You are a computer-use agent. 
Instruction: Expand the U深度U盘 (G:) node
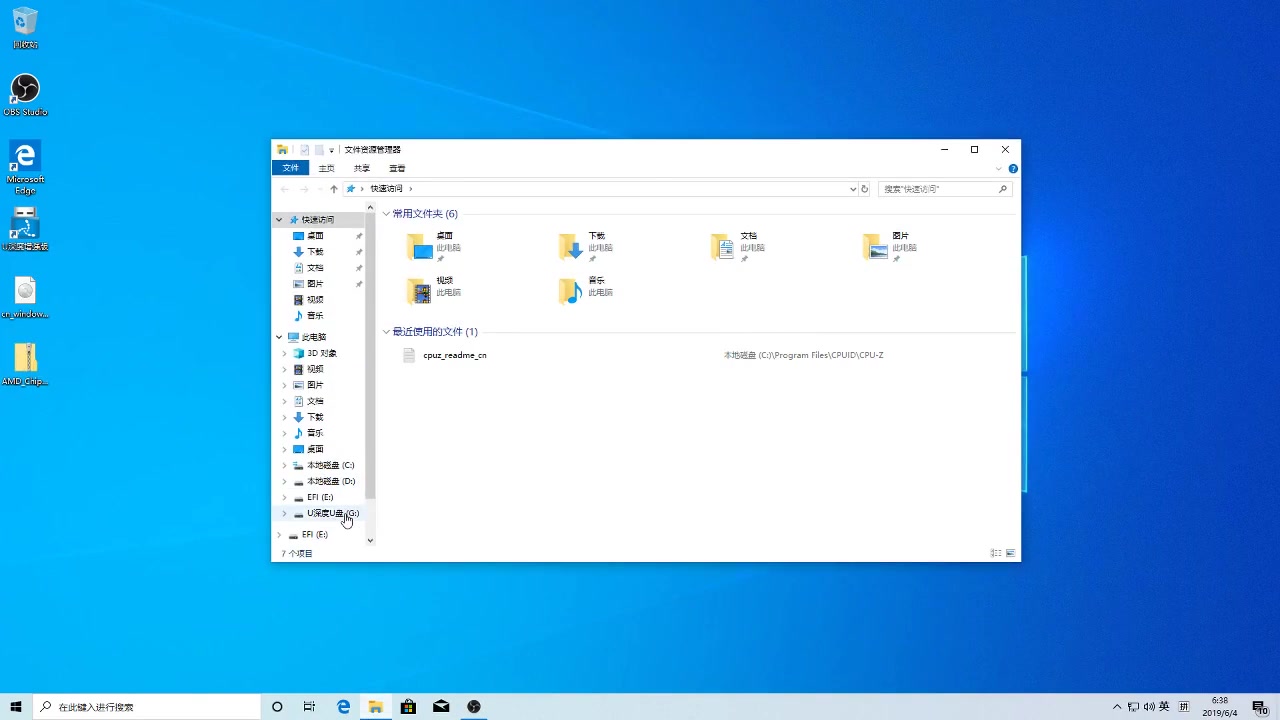coord(284,513)
